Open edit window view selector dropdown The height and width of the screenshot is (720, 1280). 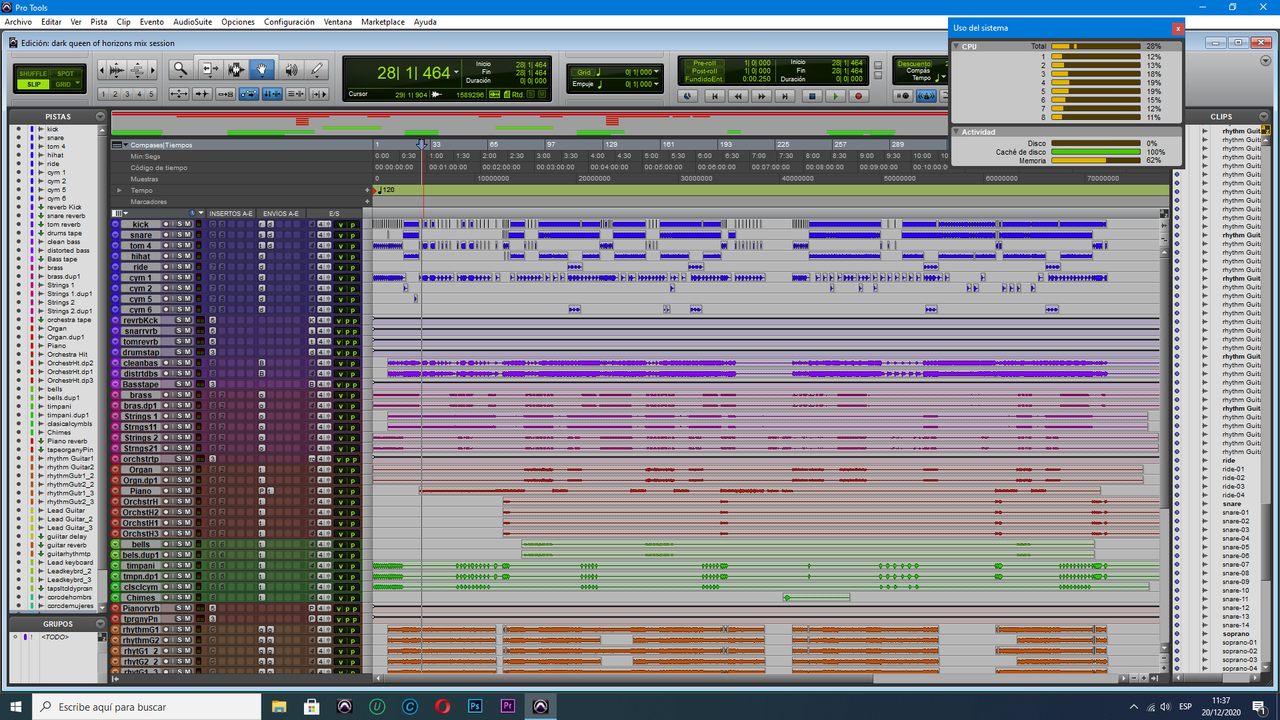(x=119, y=213)
